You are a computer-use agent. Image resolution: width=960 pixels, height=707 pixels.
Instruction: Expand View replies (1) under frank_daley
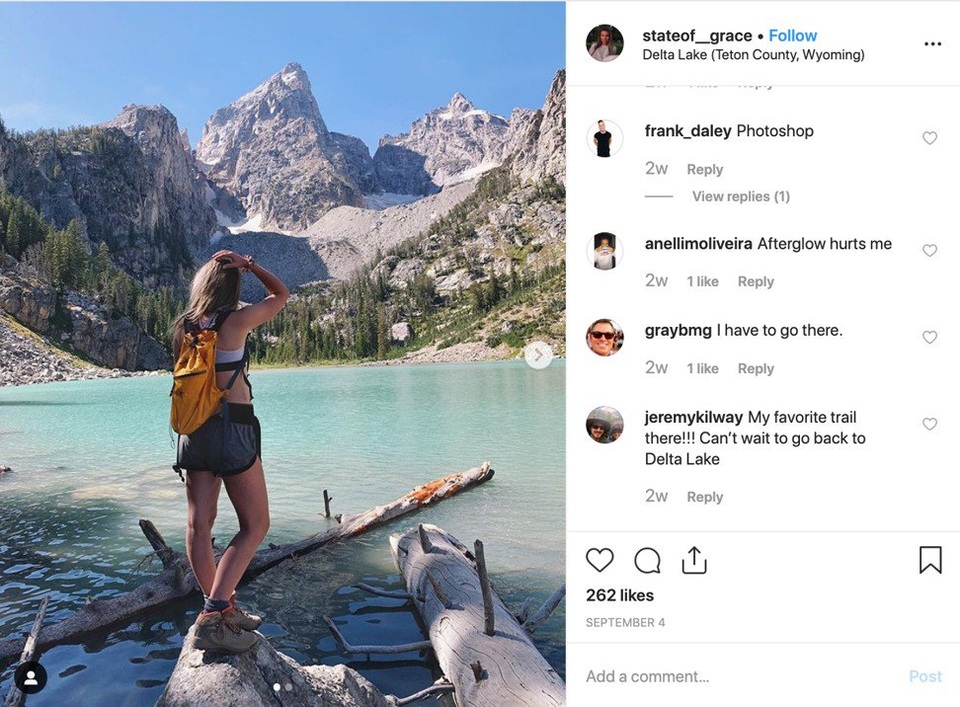coord(740,197)
